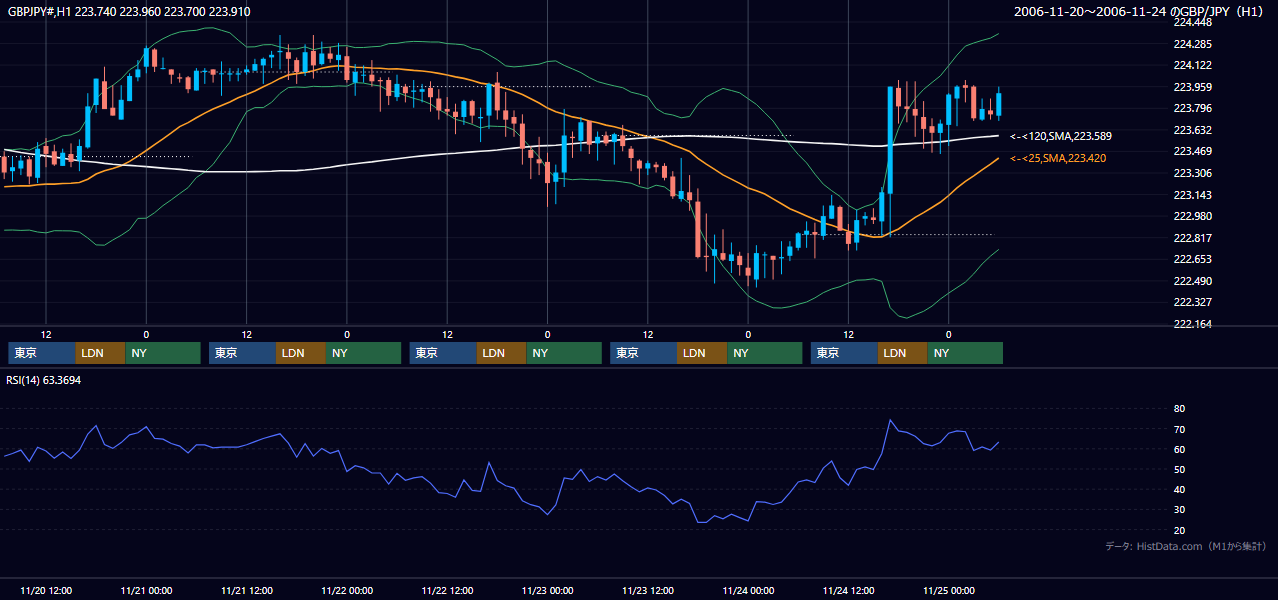Click the 222.164 price level label
Image resolution: width=1278 pixels, height=600 pixels.
(x=1193, y=324)
